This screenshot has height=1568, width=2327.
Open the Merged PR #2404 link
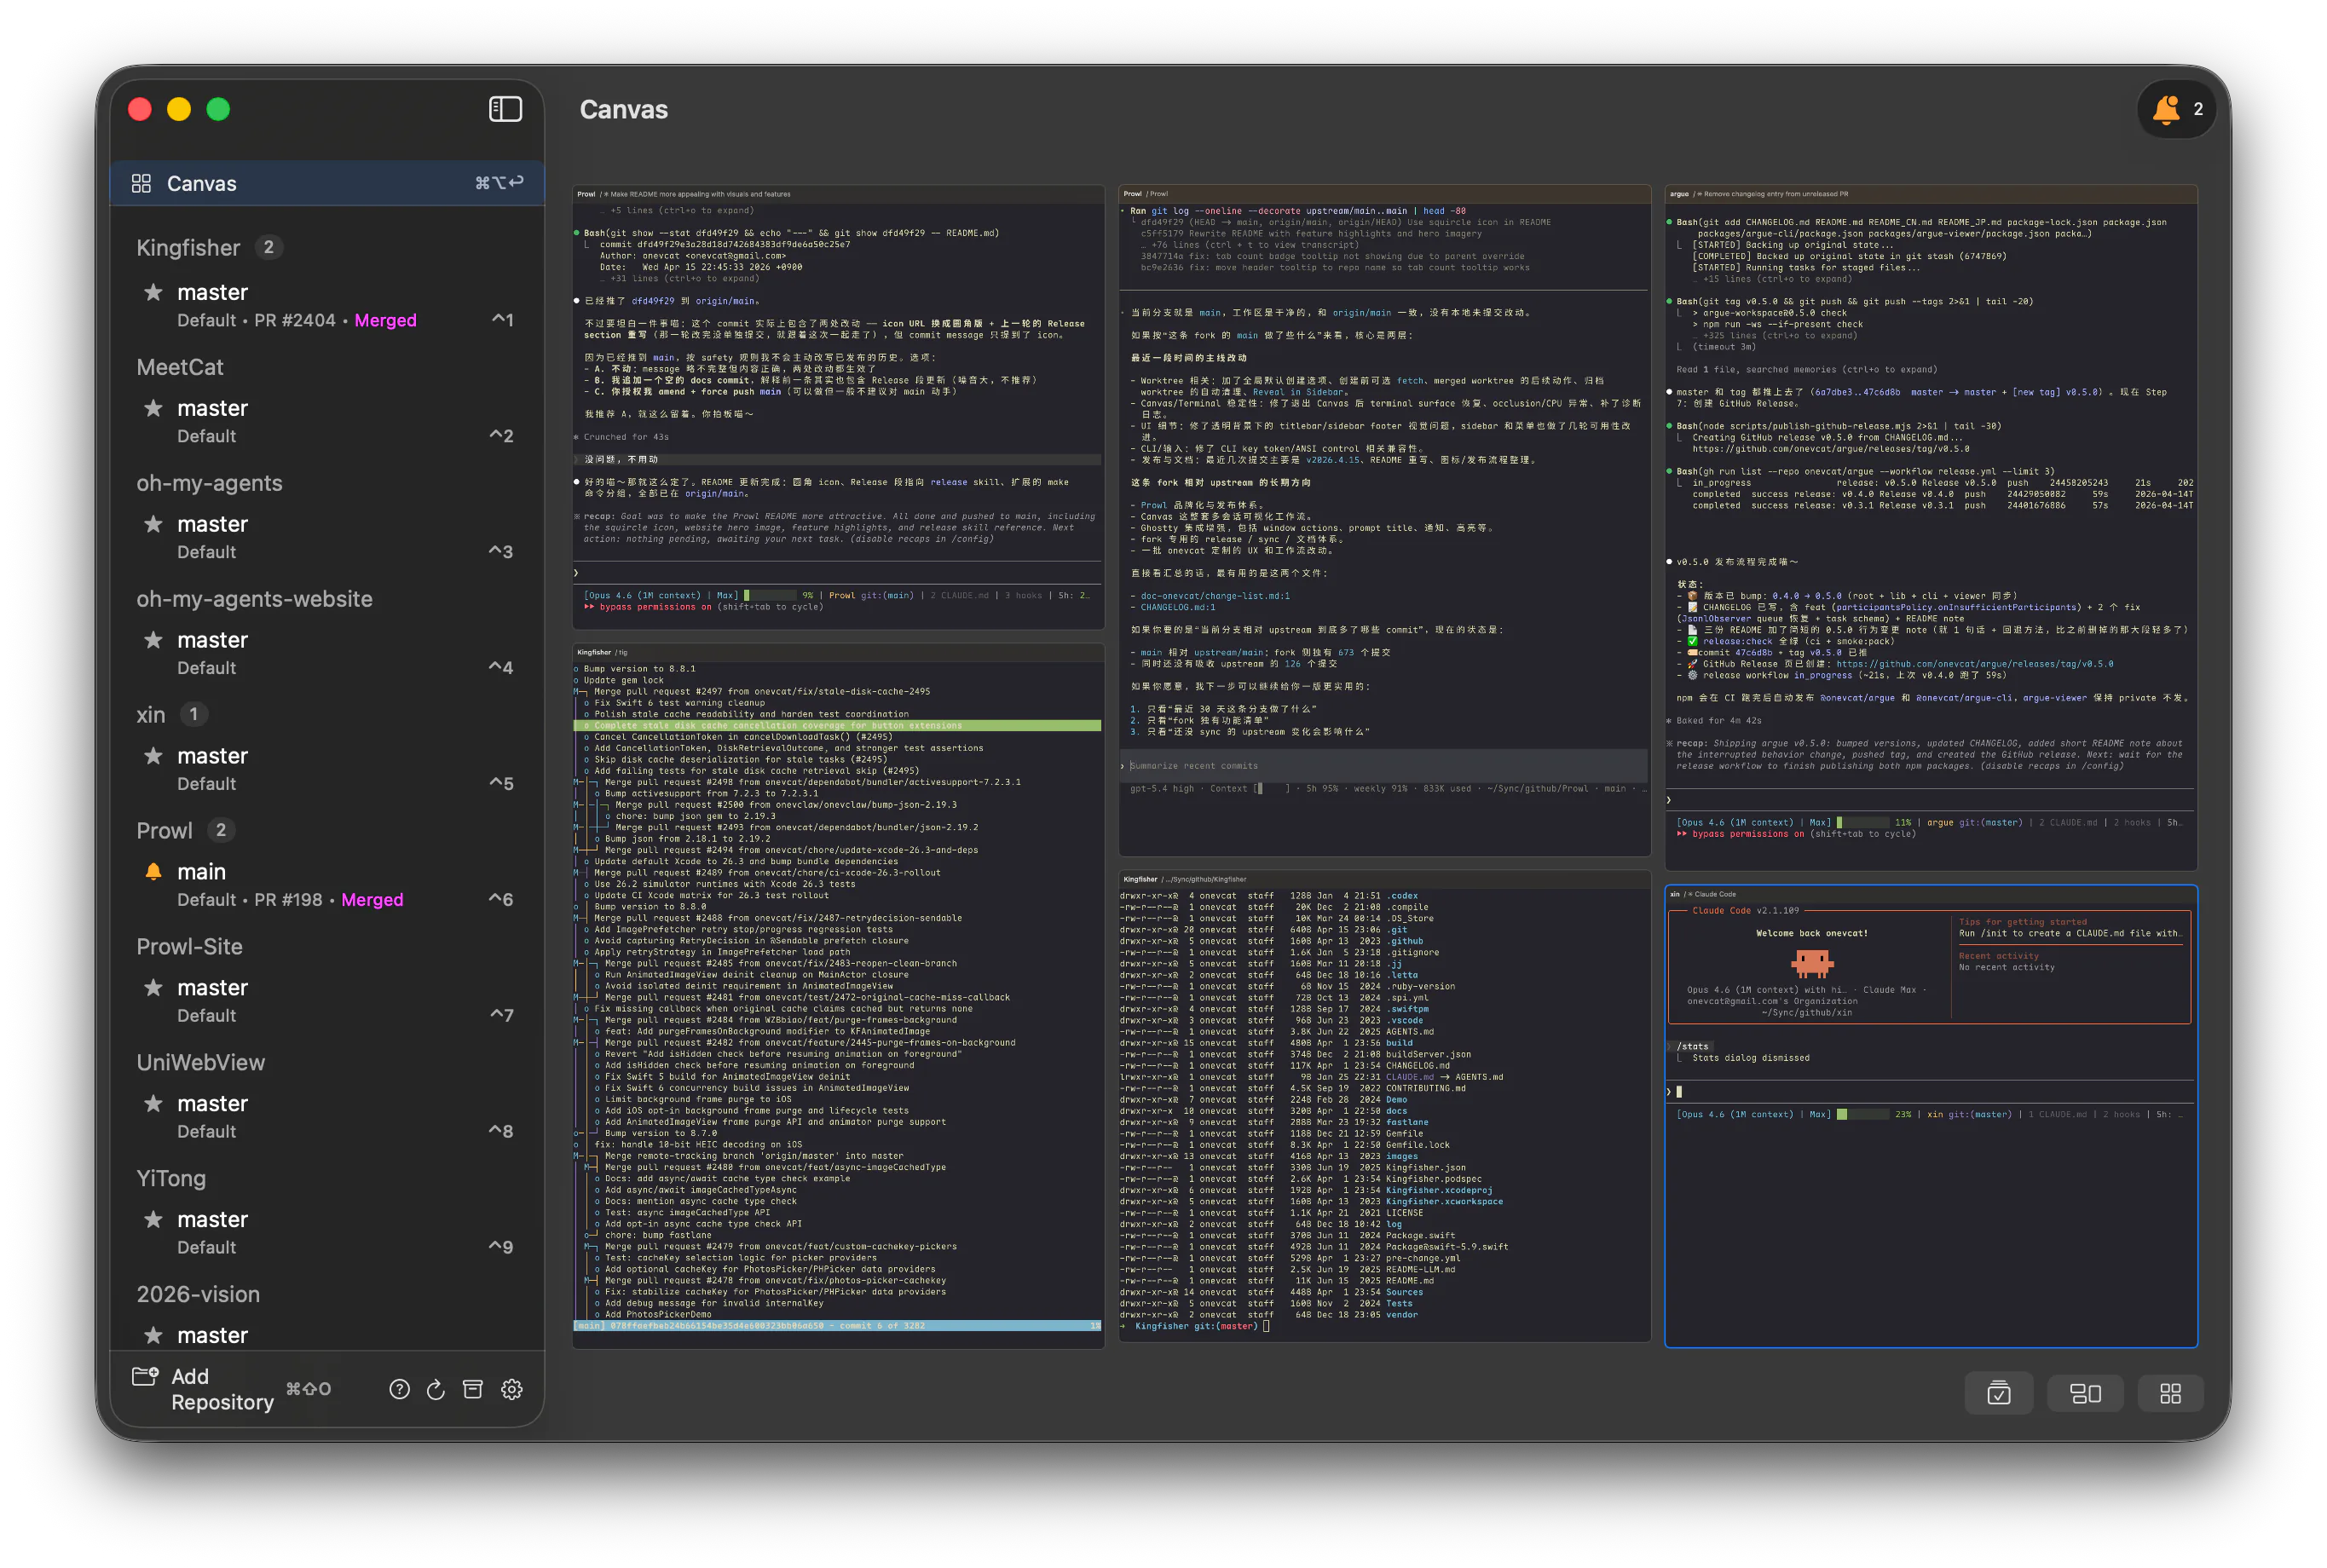point(385,320)
